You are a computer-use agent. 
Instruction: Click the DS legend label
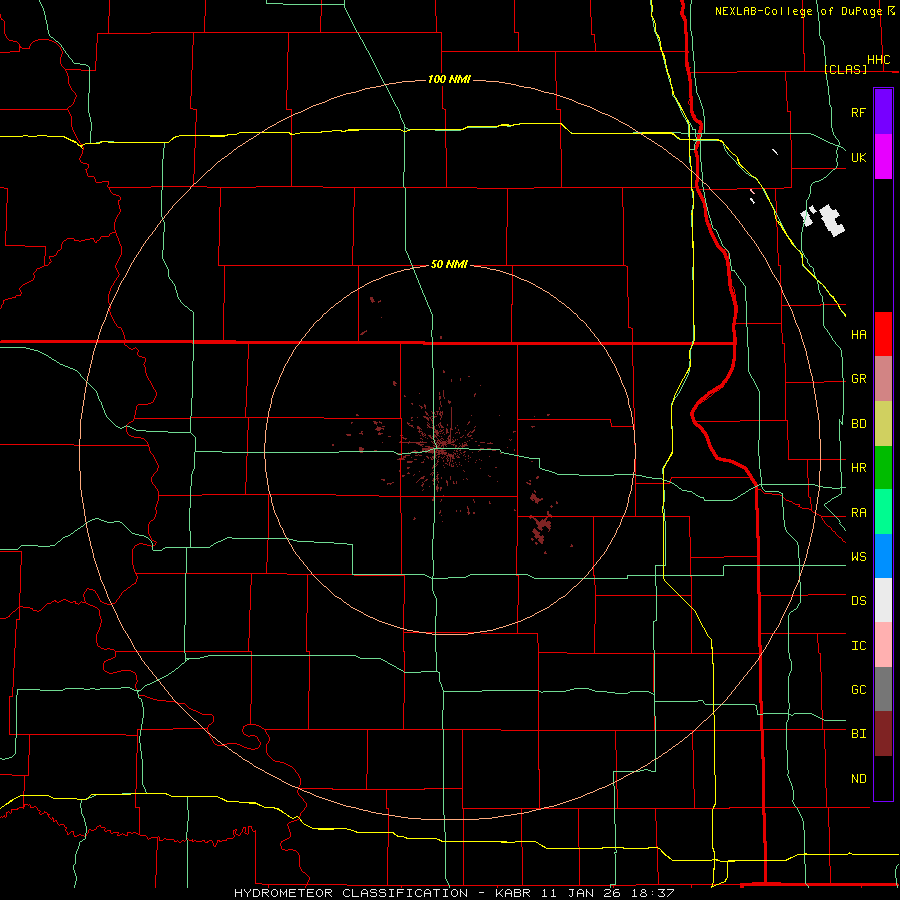[x=858, y=601]
